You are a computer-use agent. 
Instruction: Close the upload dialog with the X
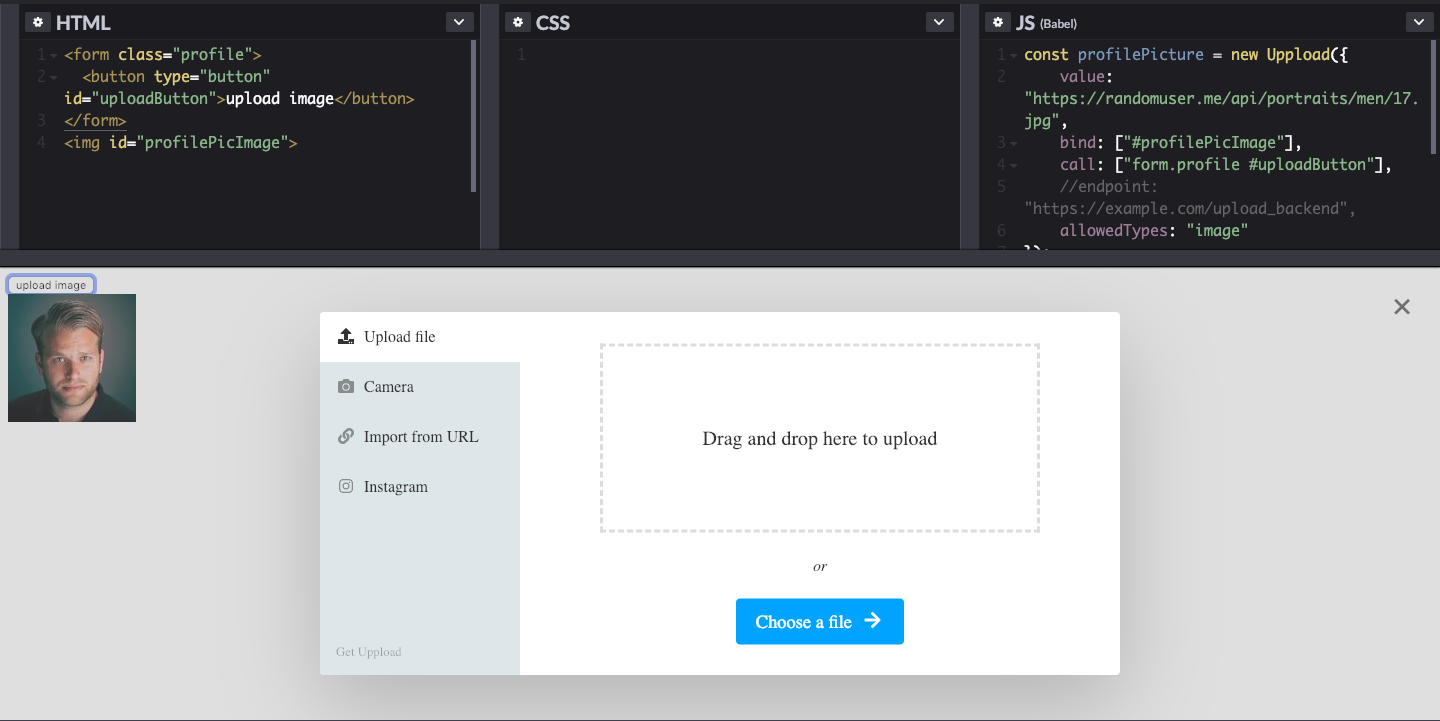coord(1401,306)
